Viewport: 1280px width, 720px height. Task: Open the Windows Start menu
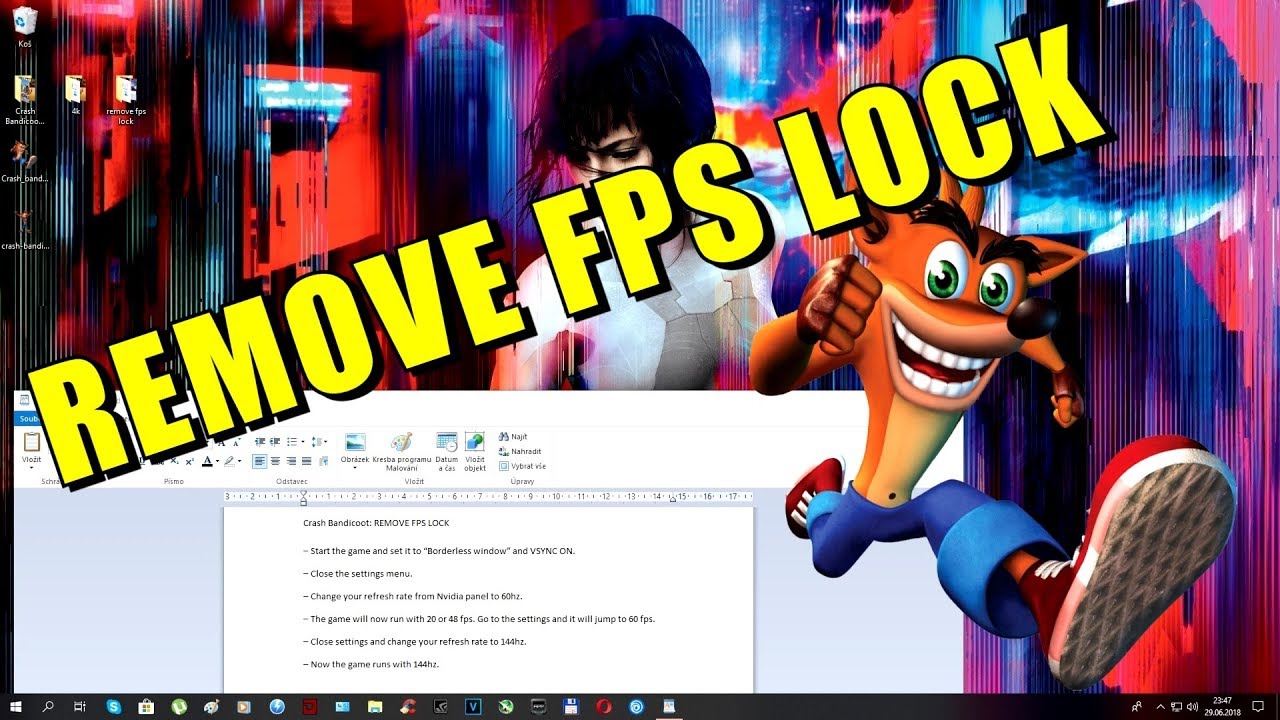[x=15, y=707]
